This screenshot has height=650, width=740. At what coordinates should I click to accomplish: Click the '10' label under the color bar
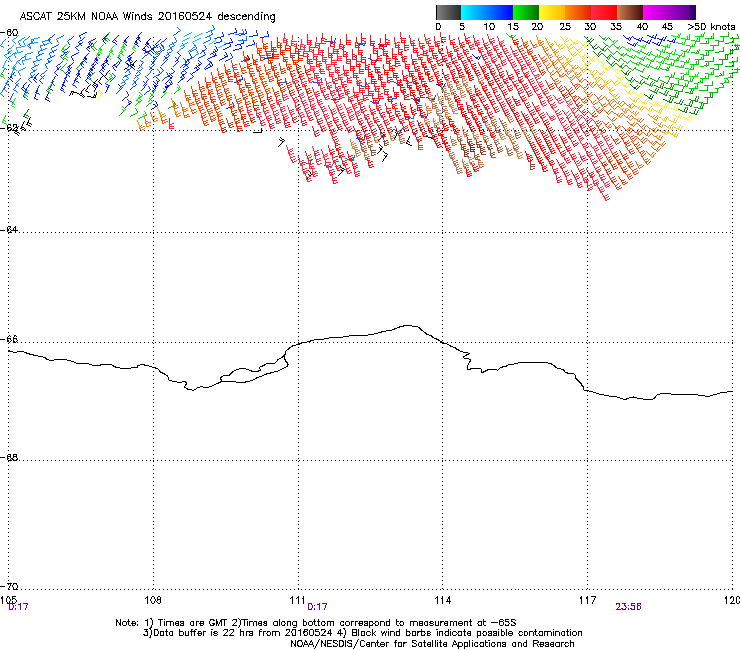(489, 27)
